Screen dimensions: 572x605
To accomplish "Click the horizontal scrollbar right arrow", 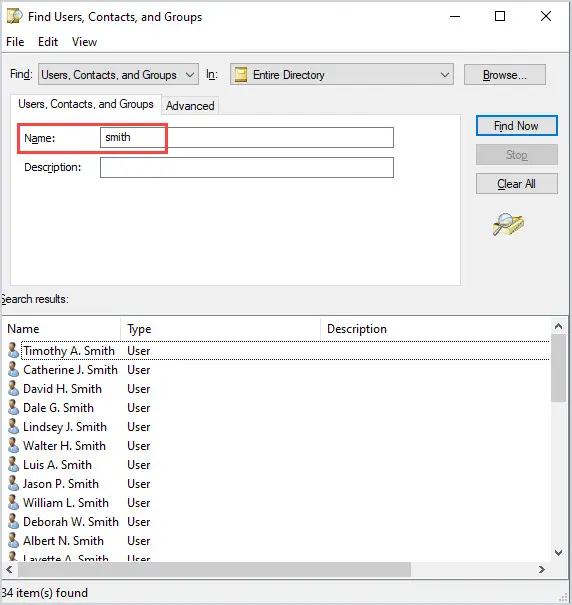I will pos(542,569).
